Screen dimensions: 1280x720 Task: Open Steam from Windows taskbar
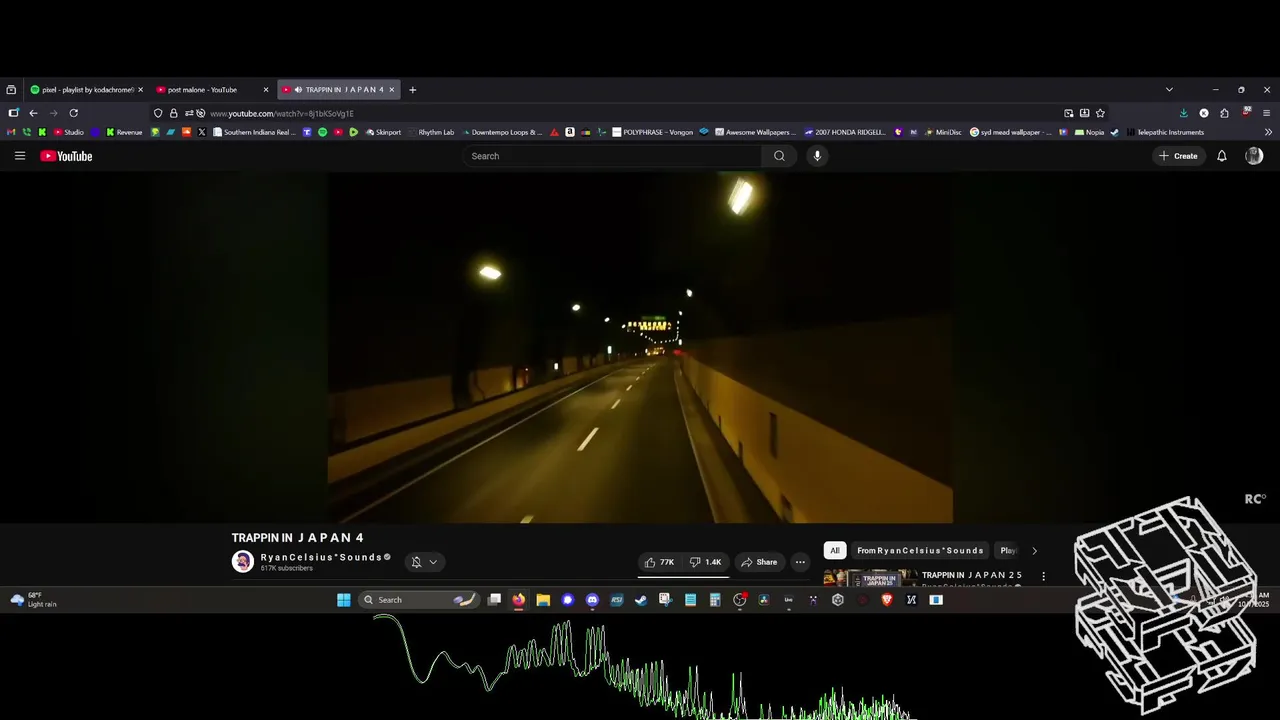(641, 600)
